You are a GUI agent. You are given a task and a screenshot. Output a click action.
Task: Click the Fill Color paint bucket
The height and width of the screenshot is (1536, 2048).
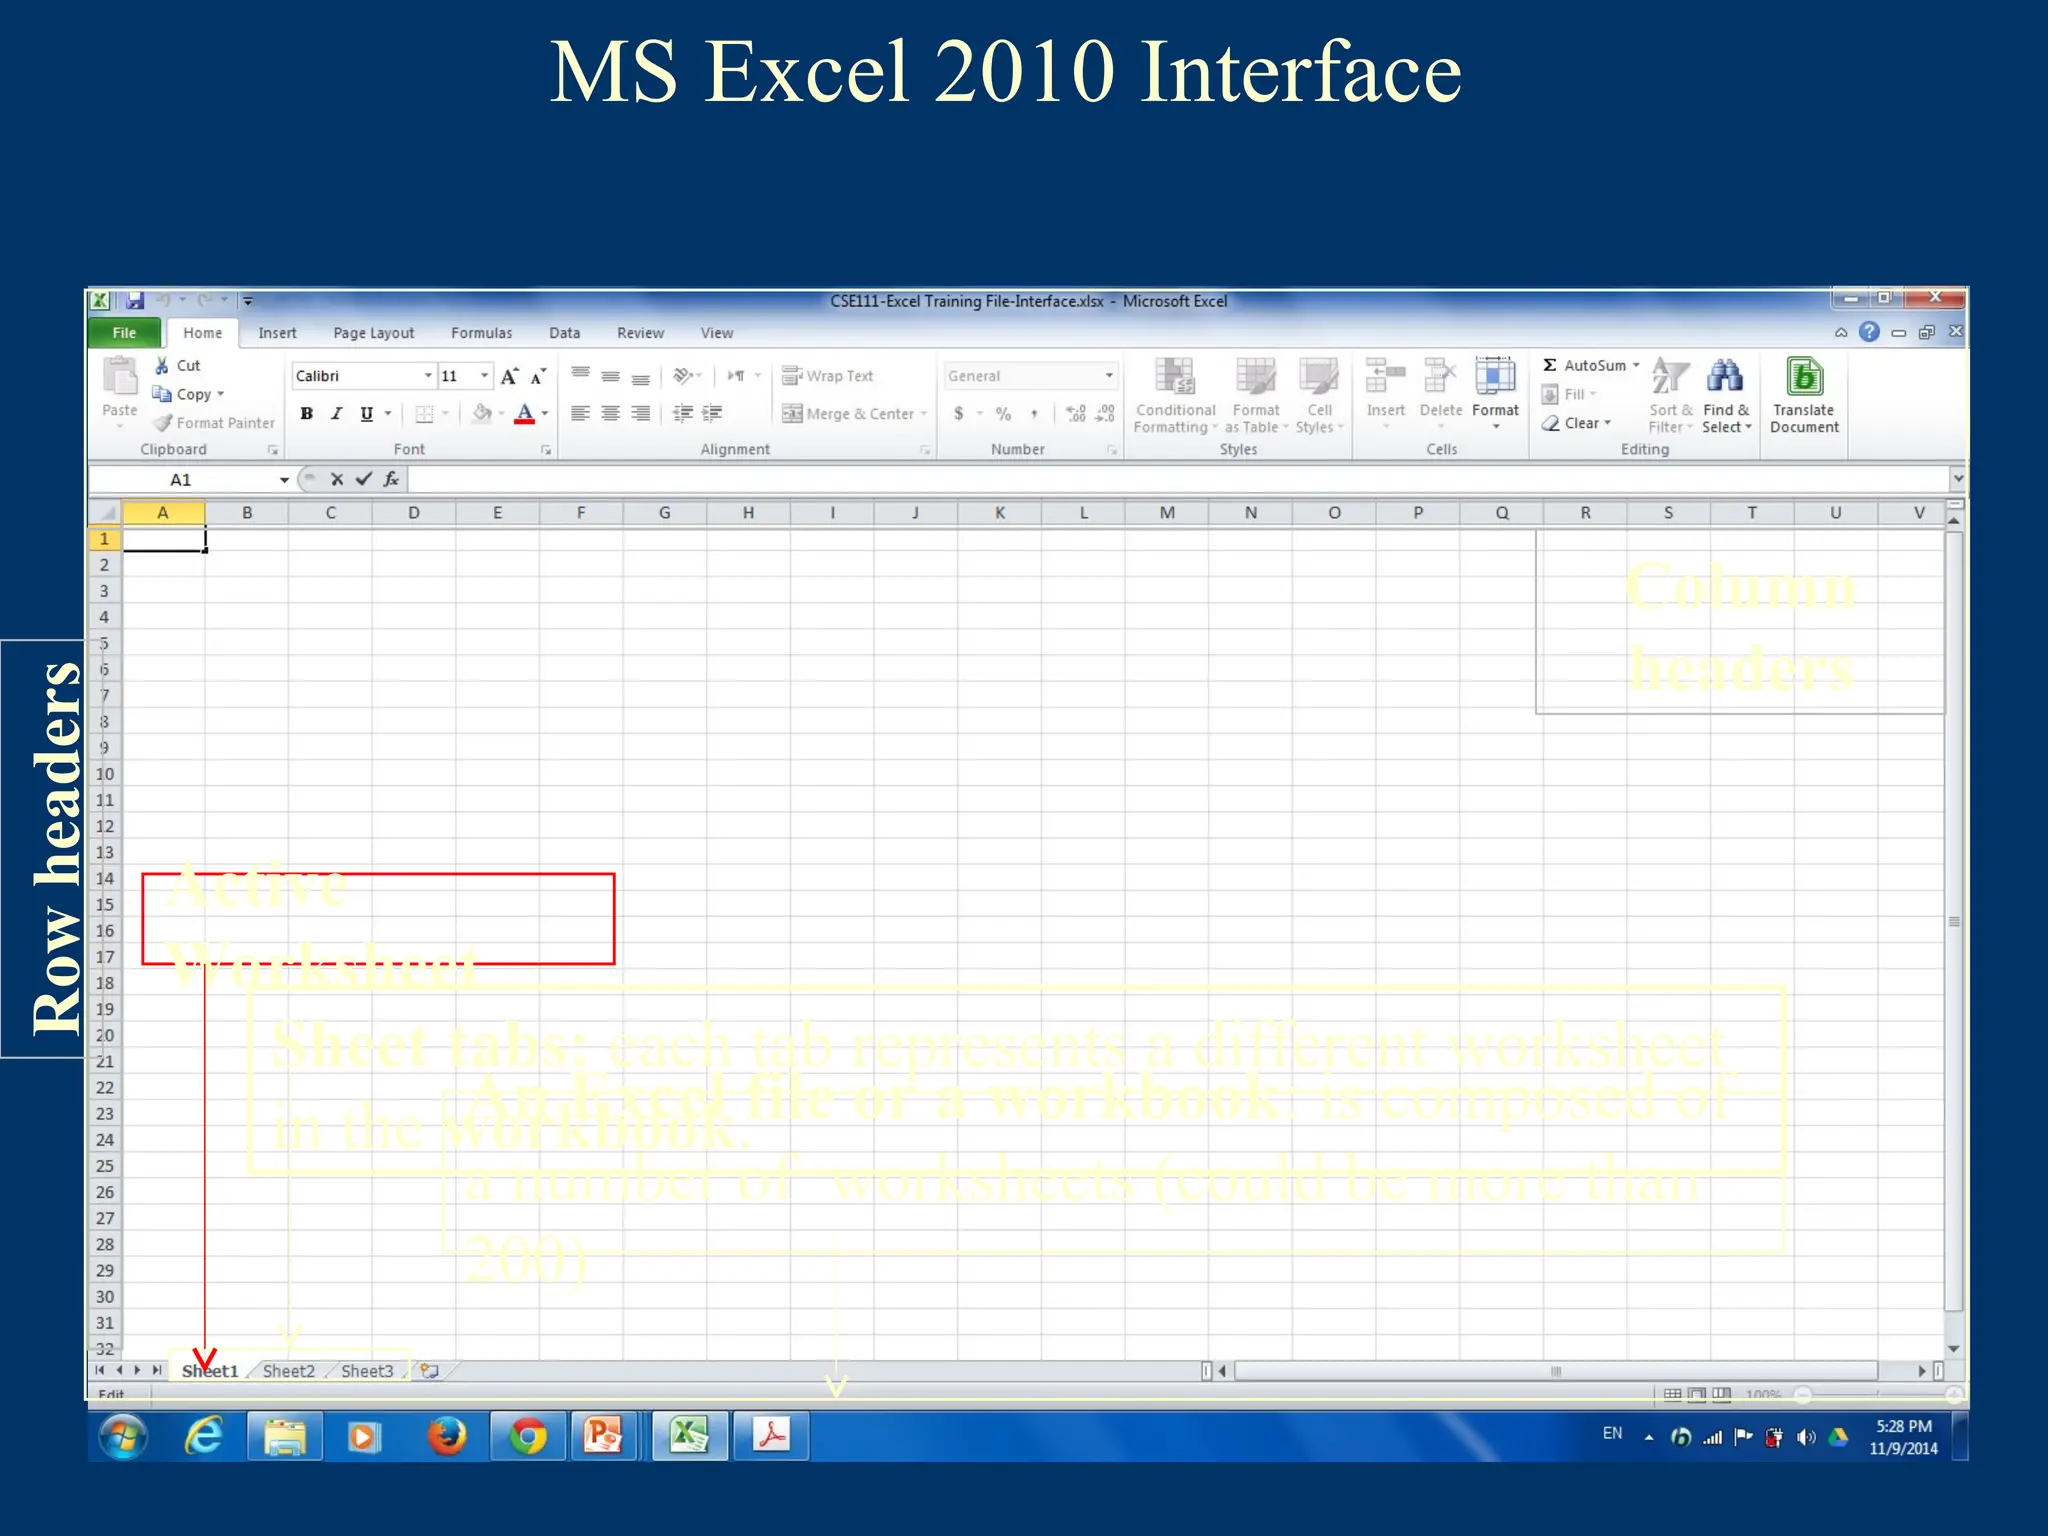point(482,414)
